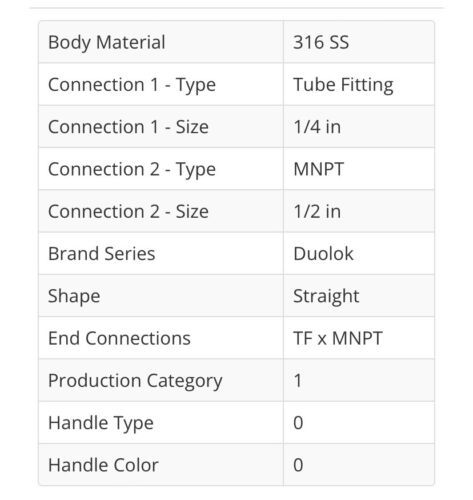Select the 1/2 in value
Screen dimensions: 473x500
[x=317, y=212]
